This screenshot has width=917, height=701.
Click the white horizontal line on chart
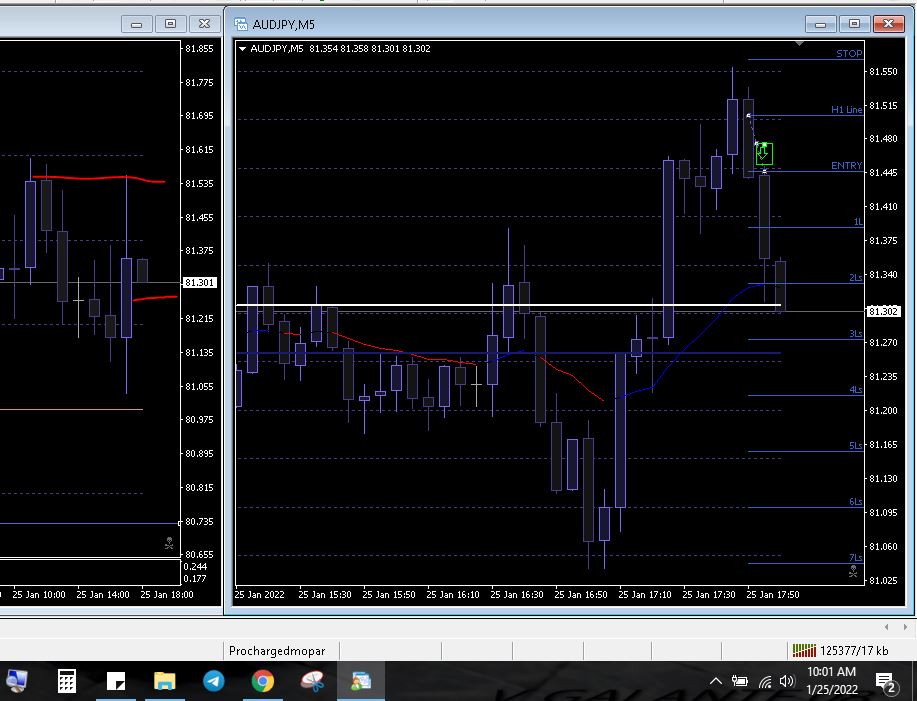click(x=450, y=304)
